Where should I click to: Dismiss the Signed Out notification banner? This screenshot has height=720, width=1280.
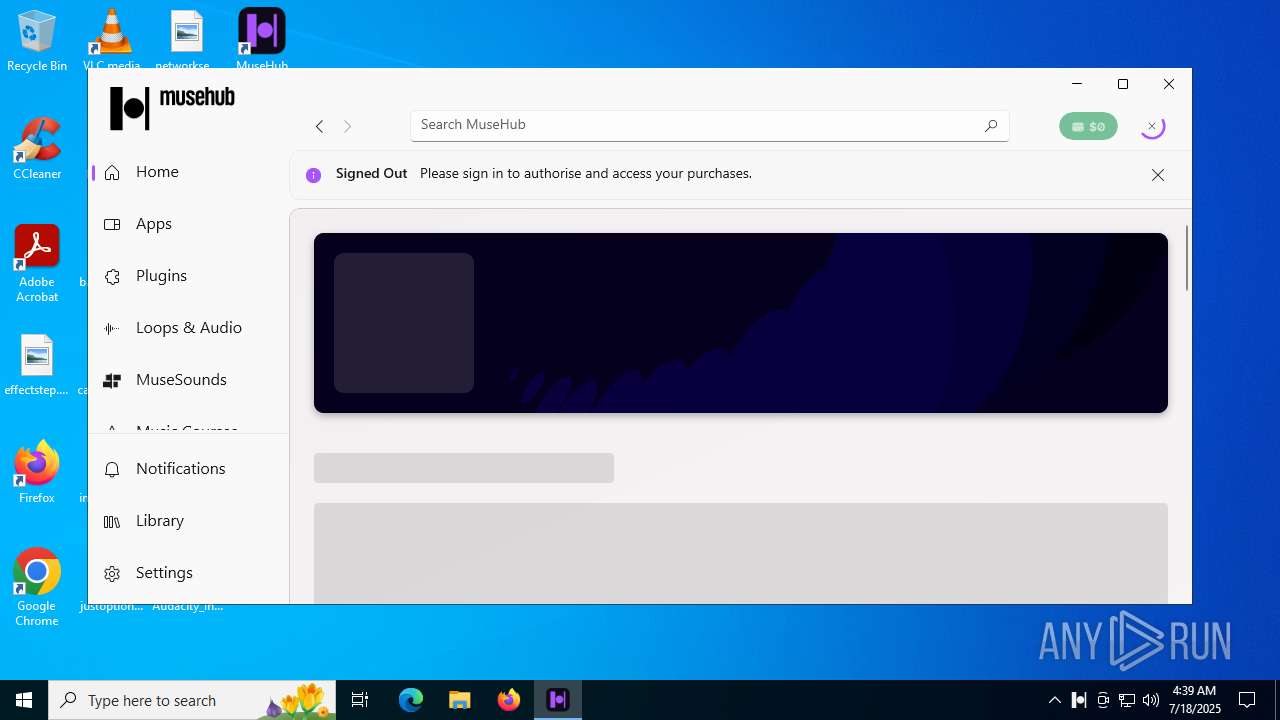tap(1158, 175)
